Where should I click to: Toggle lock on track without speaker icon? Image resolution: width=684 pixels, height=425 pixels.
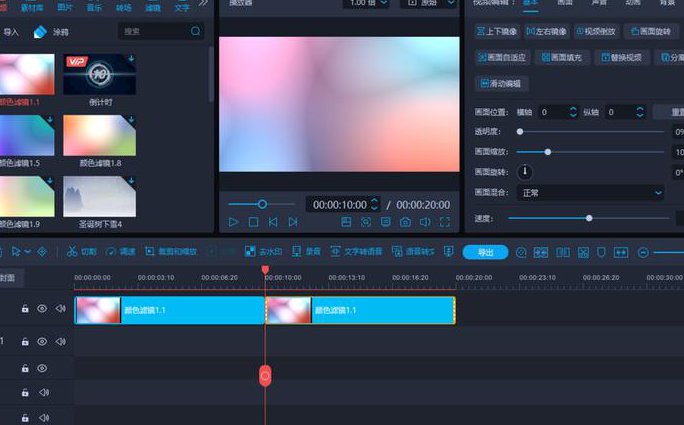pos(25,368)
